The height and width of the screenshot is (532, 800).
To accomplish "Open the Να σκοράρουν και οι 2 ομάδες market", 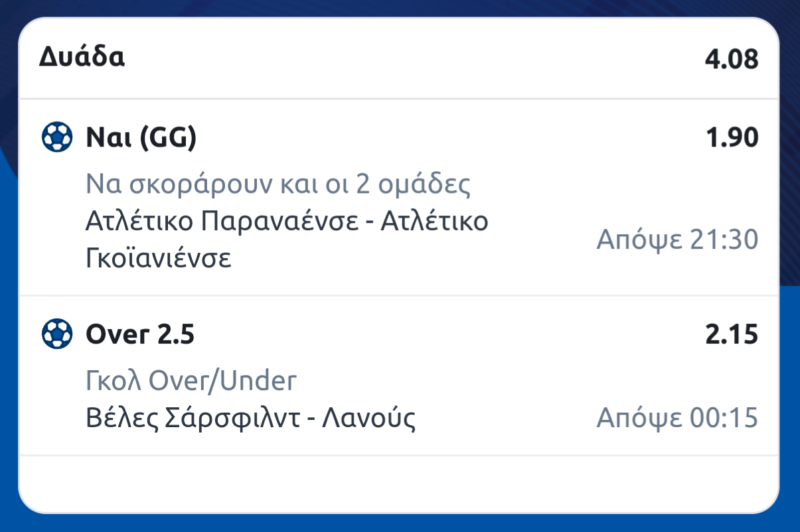I will tap(278, 184).
